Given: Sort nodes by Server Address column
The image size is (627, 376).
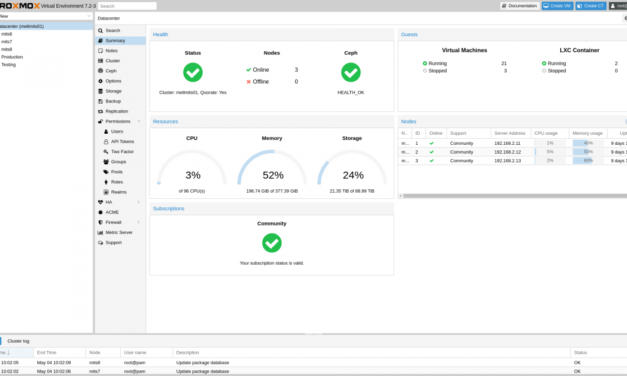Looking at the screenshot, I should click(510, 133).
